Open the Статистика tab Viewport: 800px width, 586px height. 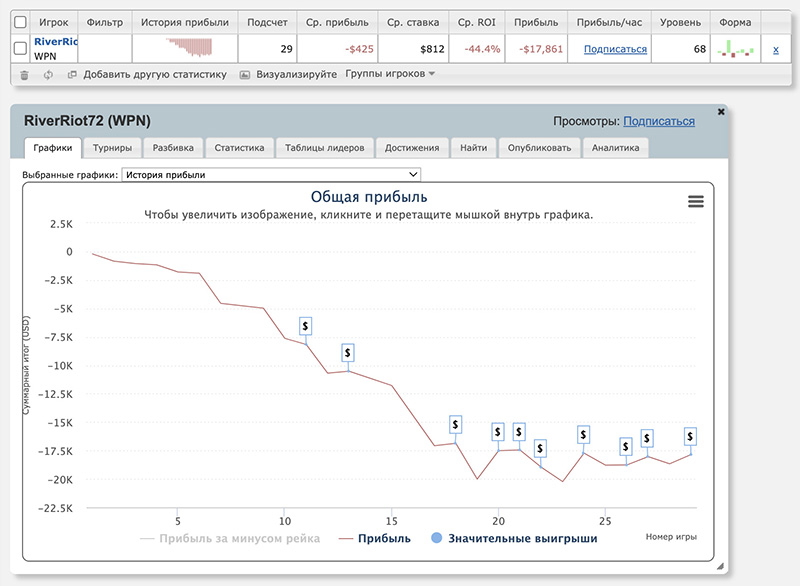(239, 148)
